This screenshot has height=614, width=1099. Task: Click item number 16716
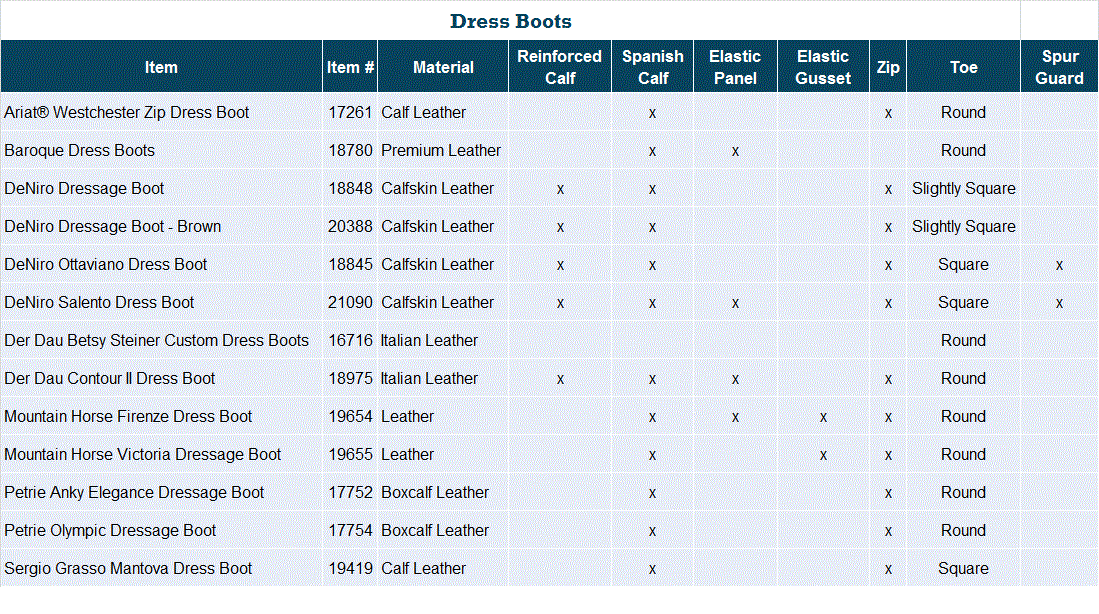click(350, 340)
